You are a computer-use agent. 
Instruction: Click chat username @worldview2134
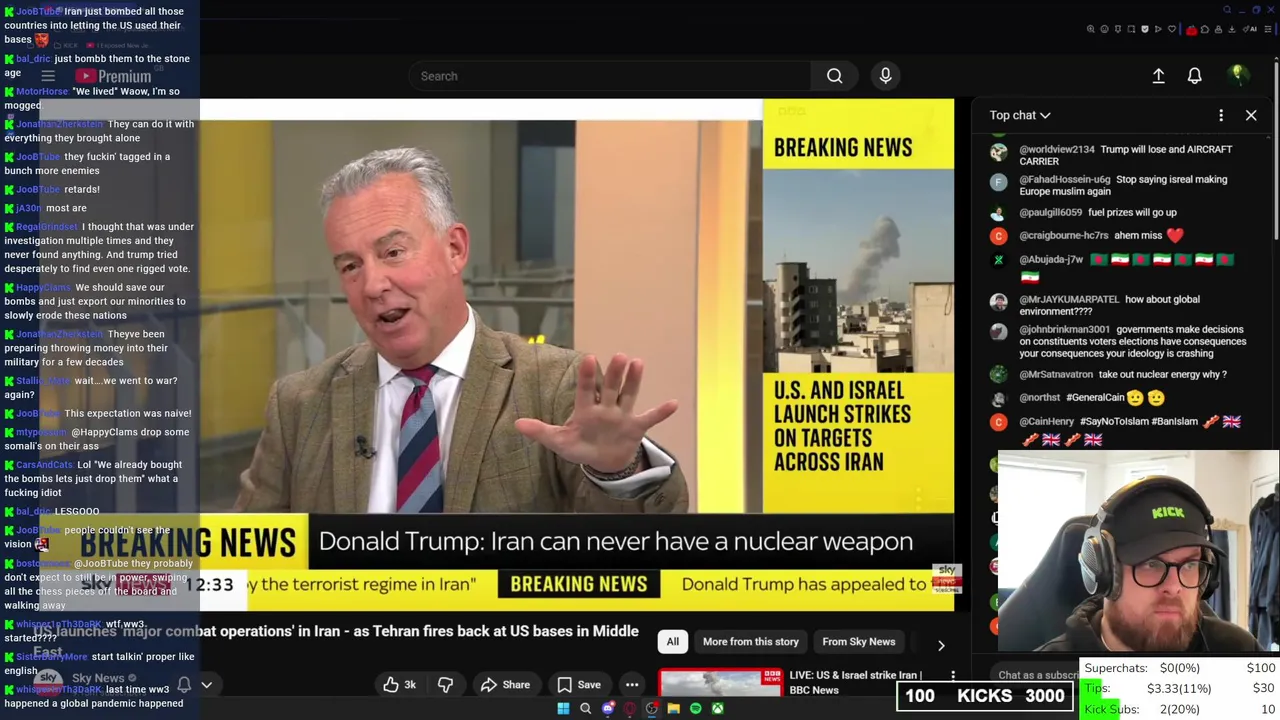point(1057,149)
